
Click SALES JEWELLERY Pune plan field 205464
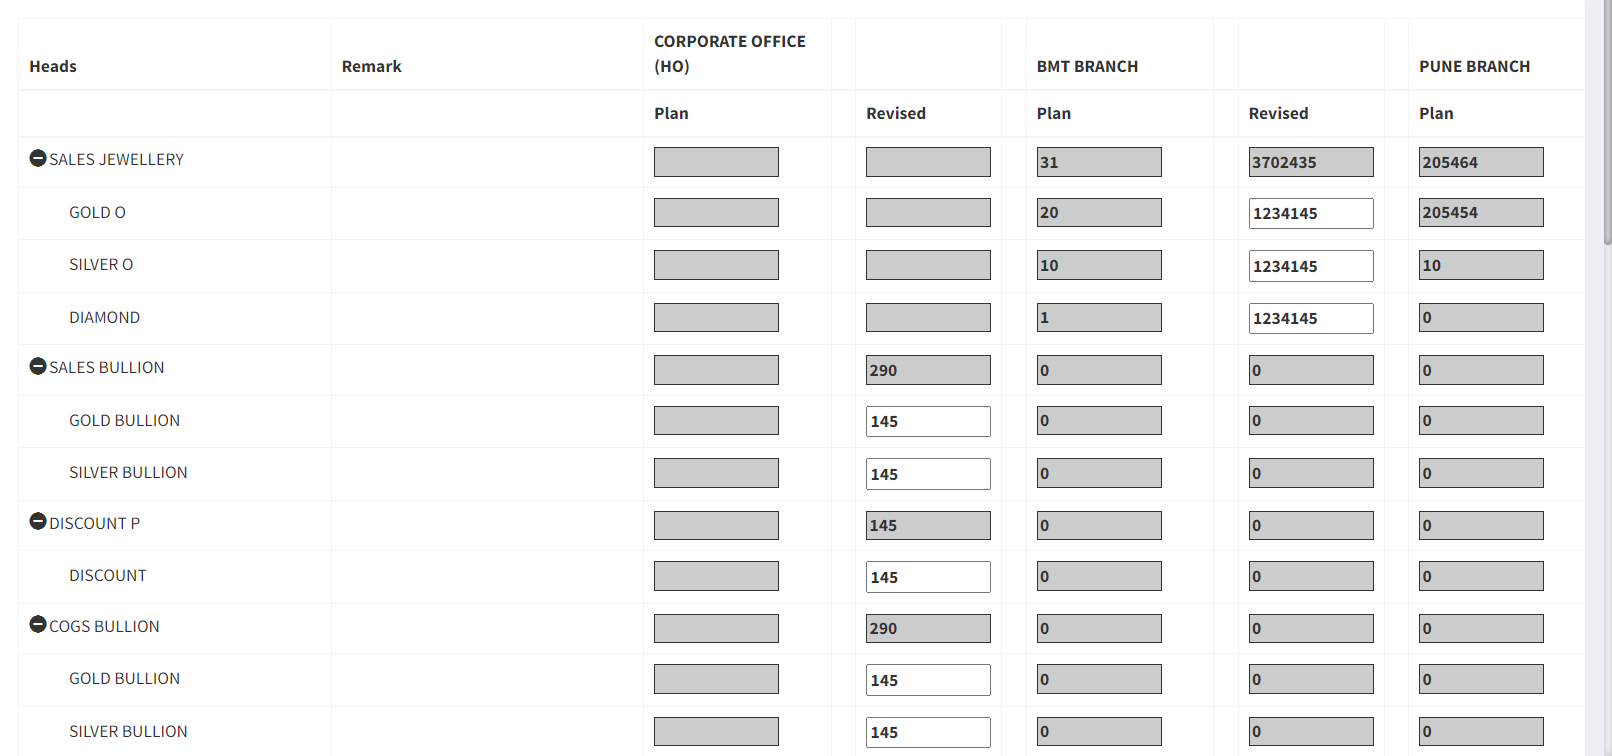(x=1480, y=162)
